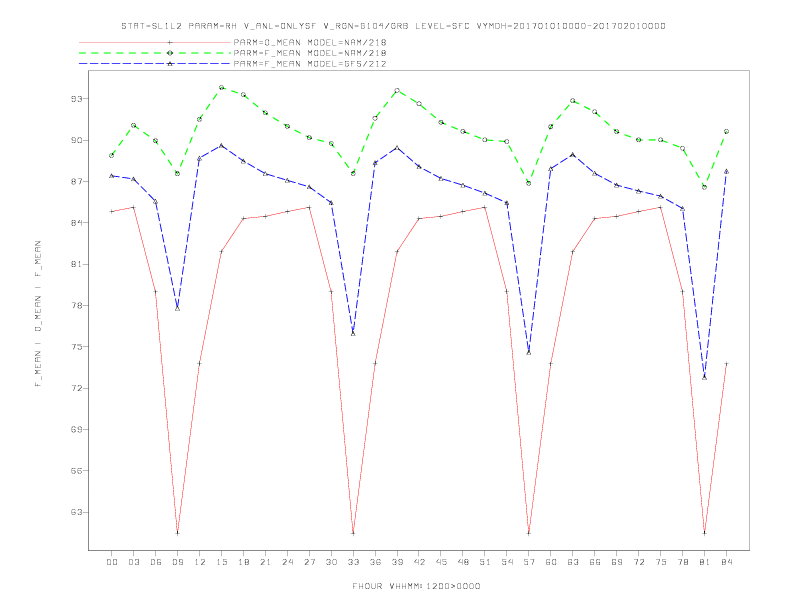Image resolution: width=792 pixels, height=612 pixels.
Task: Click forecast hour 54 label on horizontal axis
Action: pyautogui.click(x=507, y=562)
